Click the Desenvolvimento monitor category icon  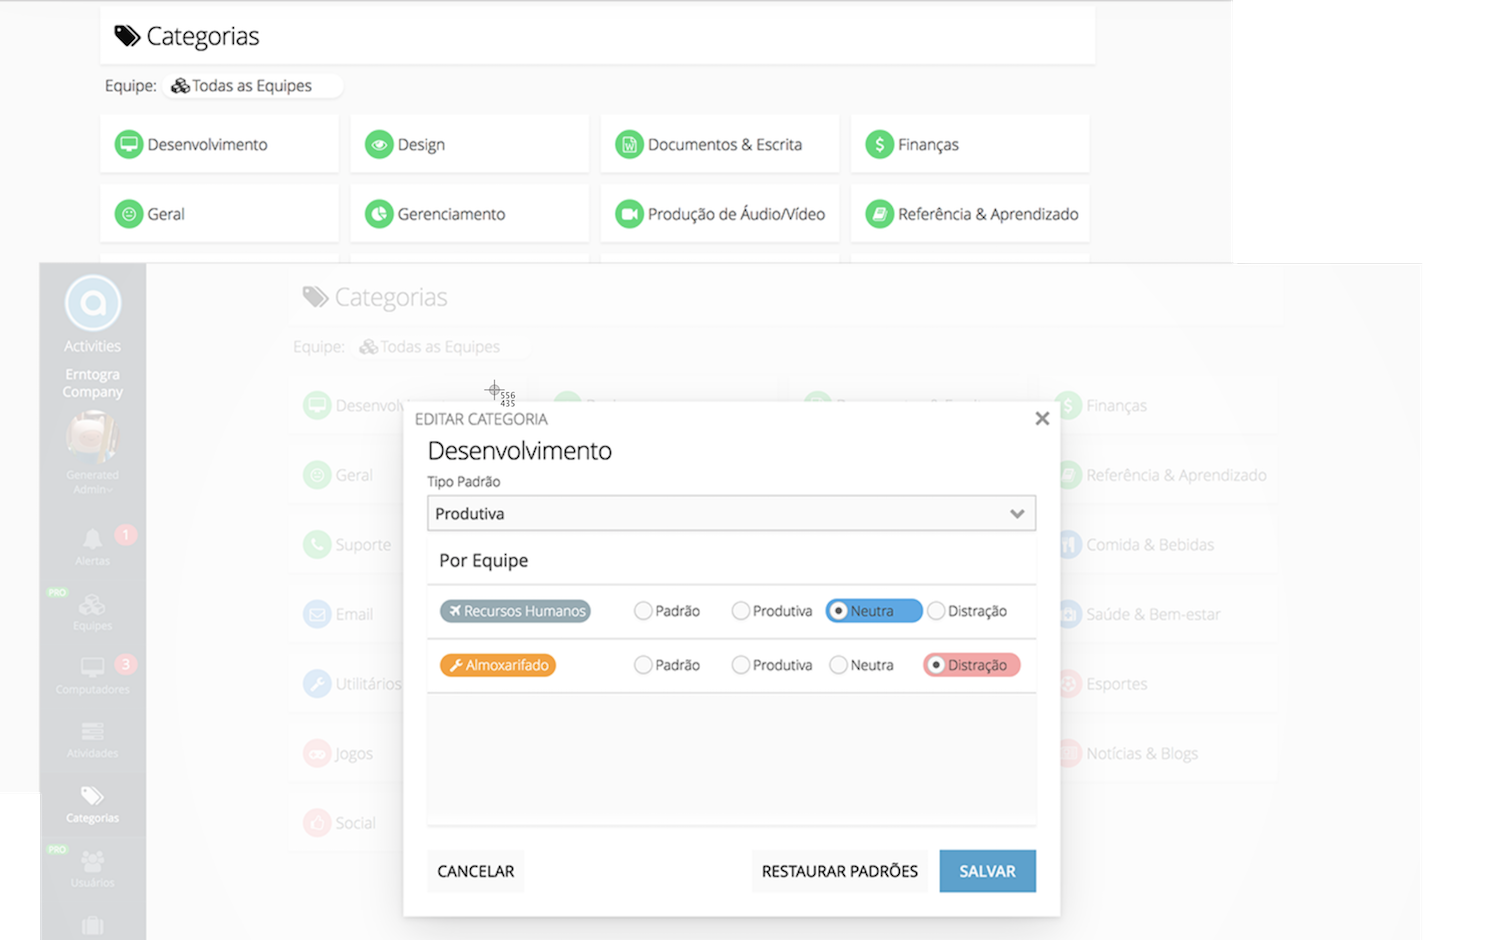pos(128,143)
